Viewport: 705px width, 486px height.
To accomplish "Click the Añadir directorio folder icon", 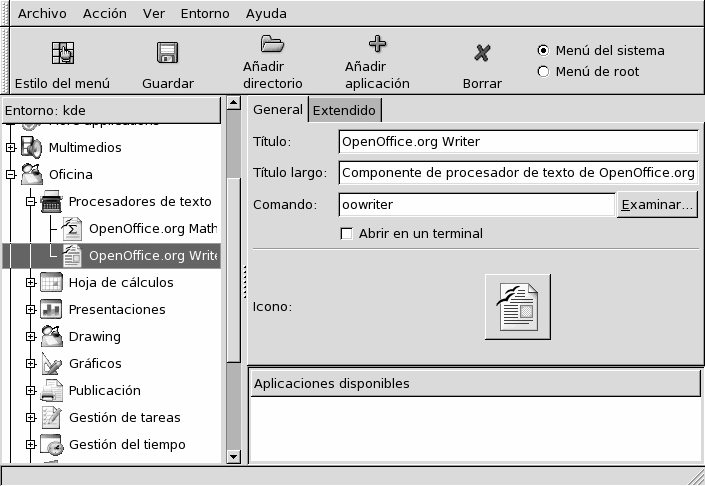I will pyautogui.click(x=272, y=44).
